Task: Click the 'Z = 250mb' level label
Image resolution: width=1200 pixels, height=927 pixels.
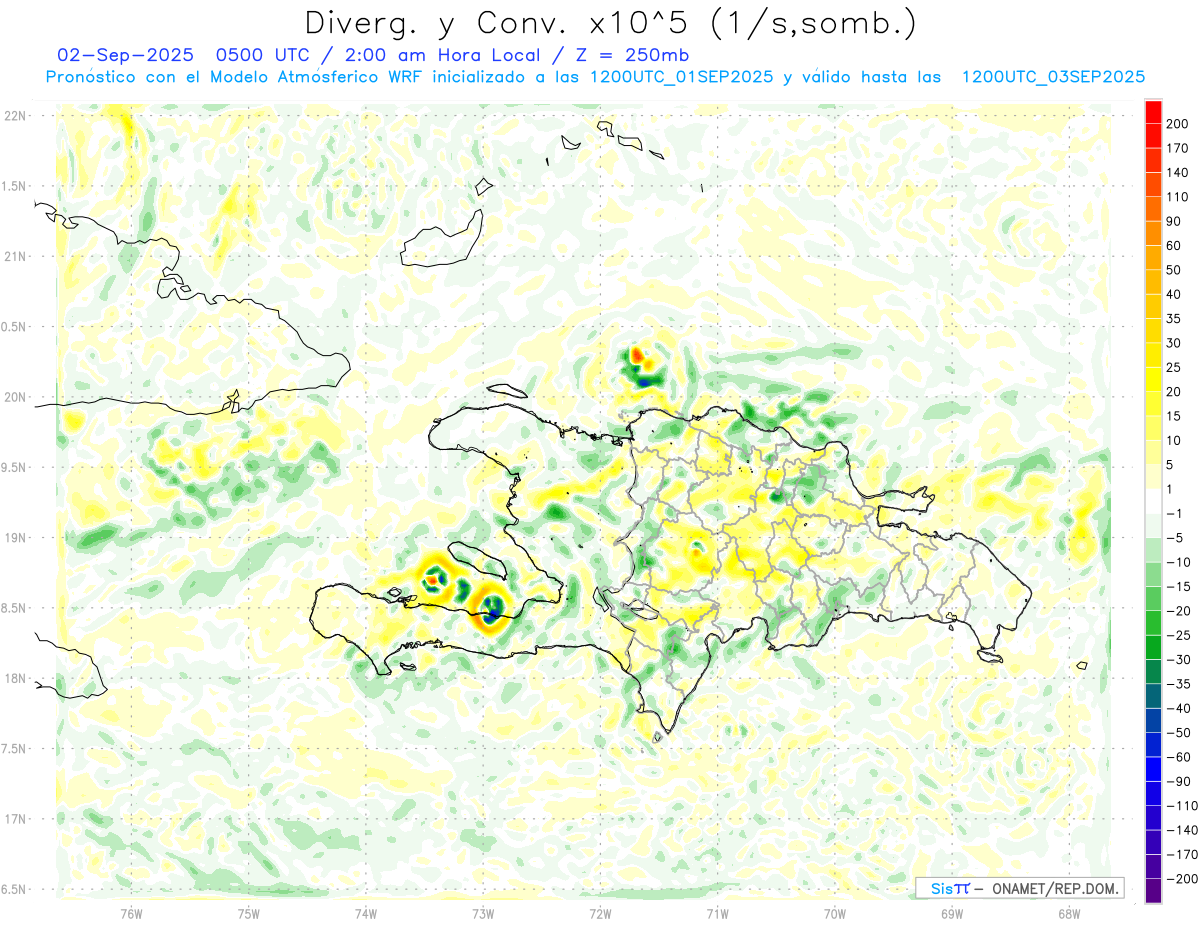Action: click(633, 55)
